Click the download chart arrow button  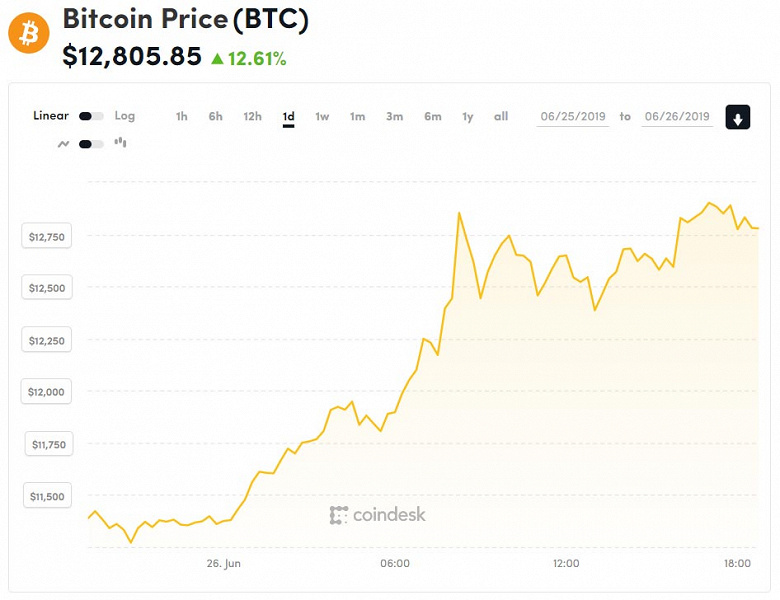coord(737,117)
